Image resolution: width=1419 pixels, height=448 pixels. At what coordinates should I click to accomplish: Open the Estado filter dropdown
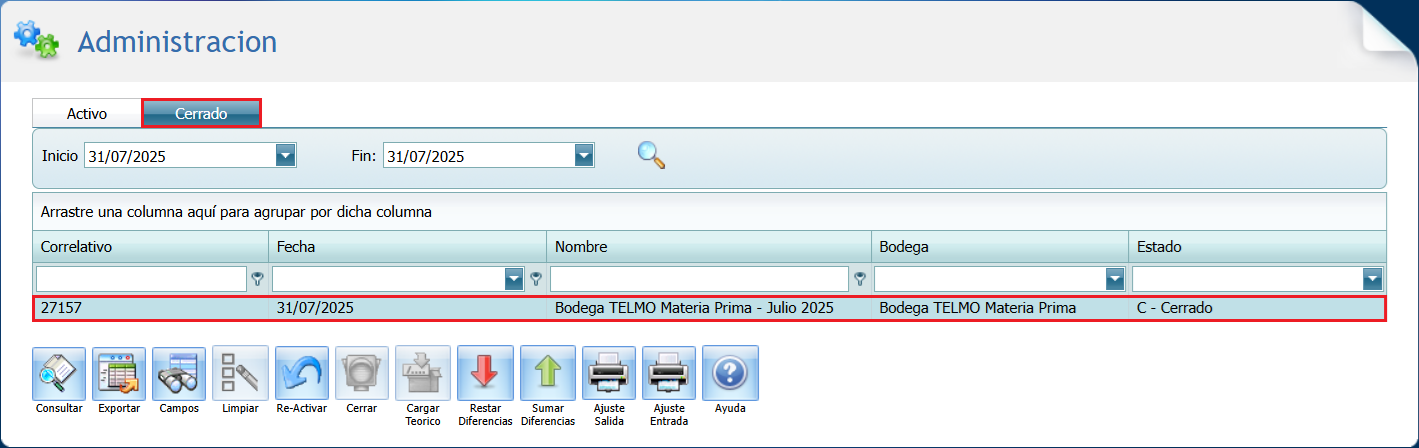tap(1372, 279)
